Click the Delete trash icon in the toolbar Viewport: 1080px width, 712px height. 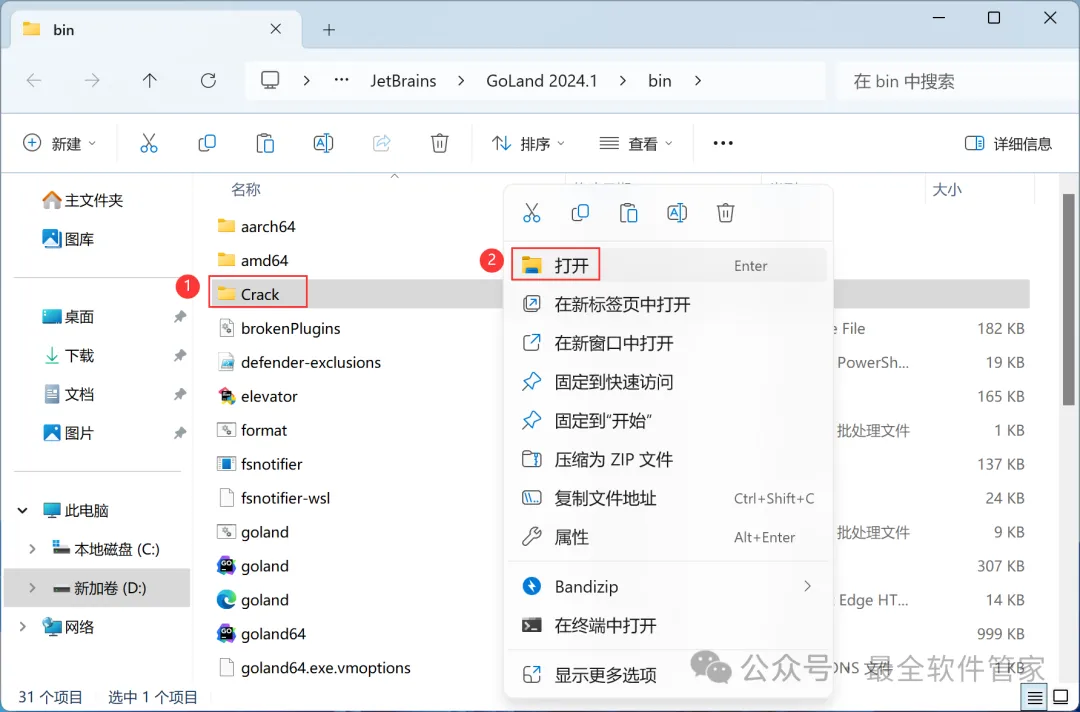pos(439,143)
